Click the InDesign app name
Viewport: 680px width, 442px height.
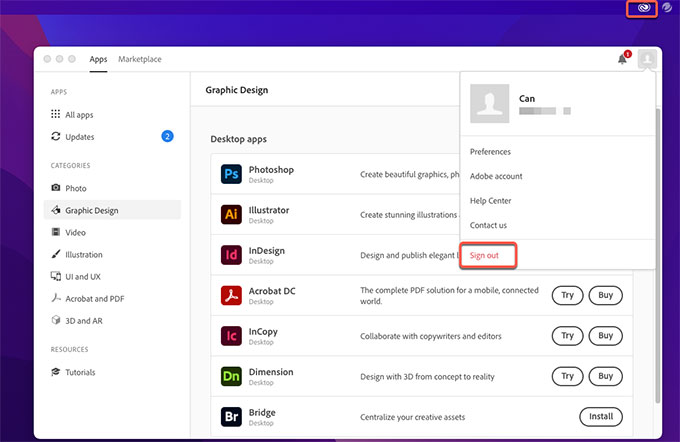(x=266, y=251)
